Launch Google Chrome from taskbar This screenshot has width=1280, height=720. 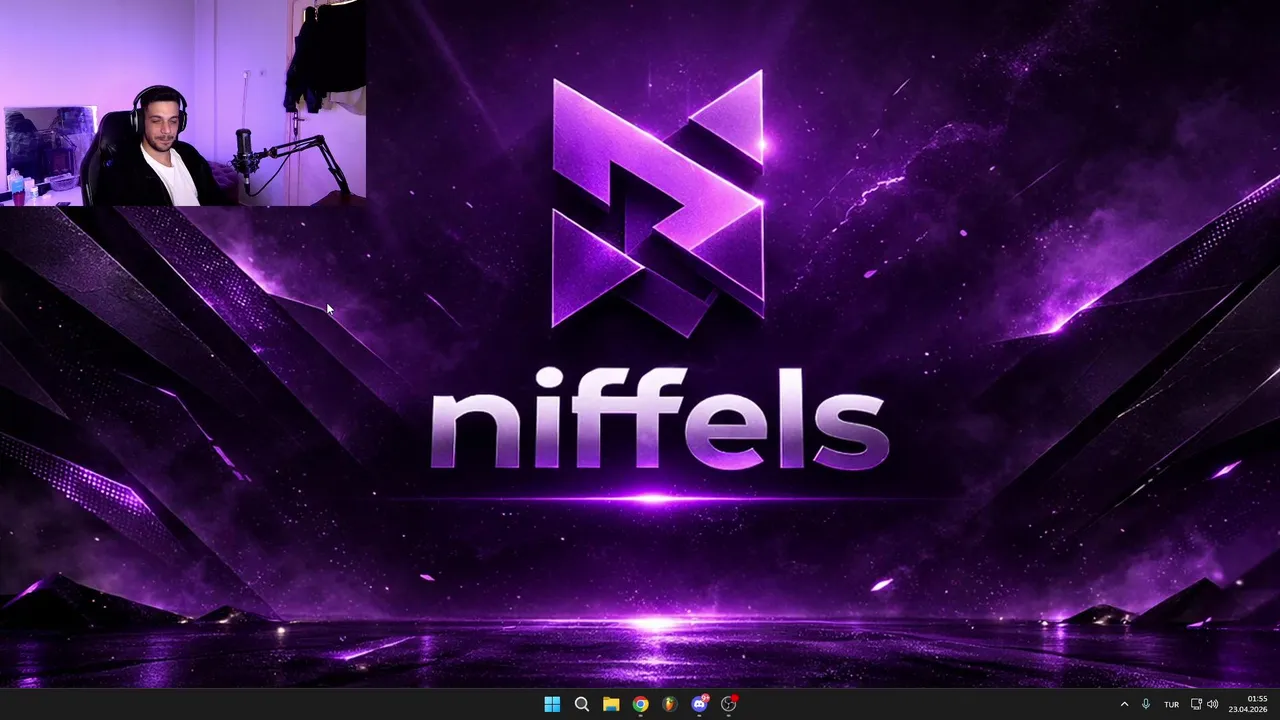(640, 704)
